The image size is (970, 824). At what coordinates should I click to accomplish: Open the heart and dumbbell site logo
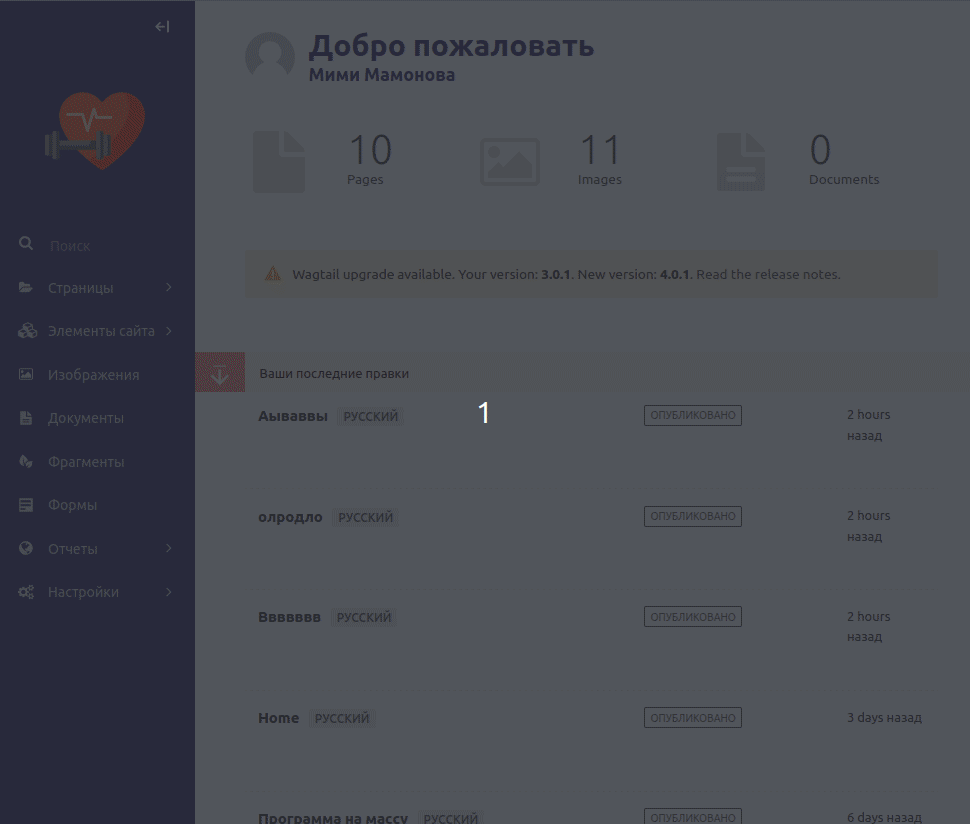tap(95, 131)
